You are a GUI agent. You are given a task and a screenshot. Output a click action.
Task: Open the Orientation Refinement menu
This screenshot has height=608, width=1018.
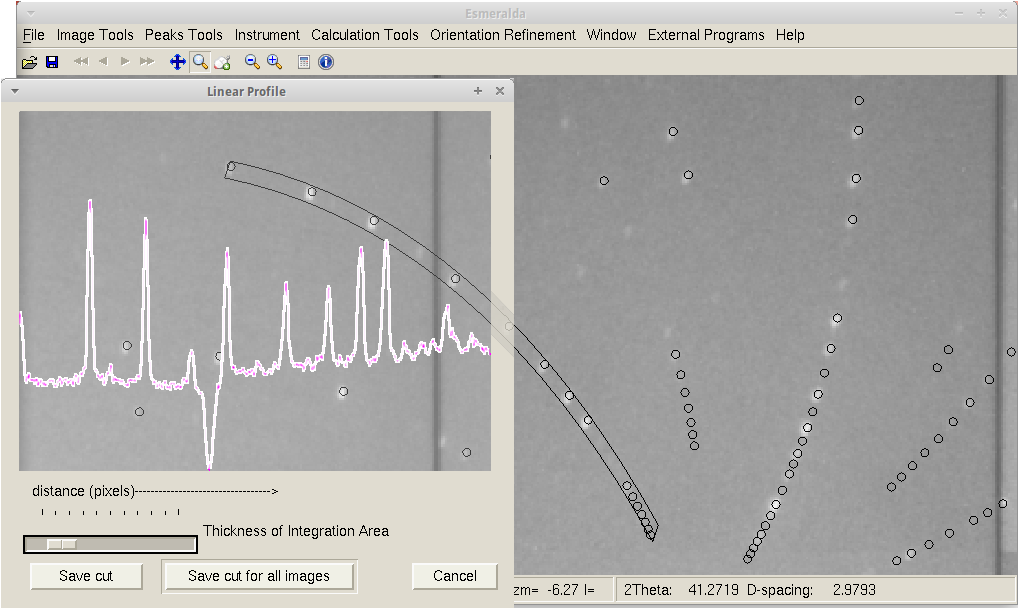tap(503, 35)
